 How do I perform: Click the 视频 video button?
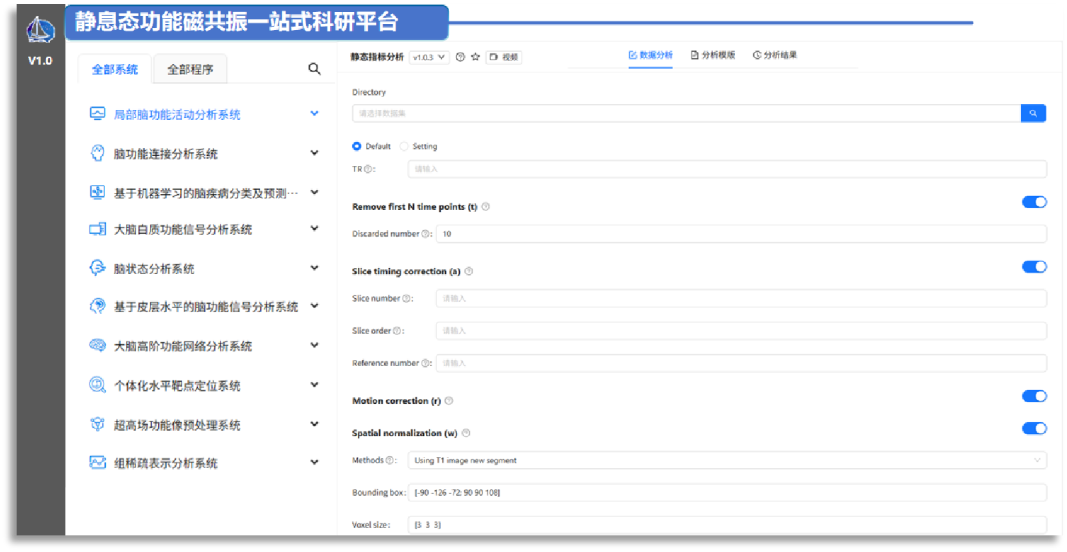pyautogui.click(x=504, y=57)
